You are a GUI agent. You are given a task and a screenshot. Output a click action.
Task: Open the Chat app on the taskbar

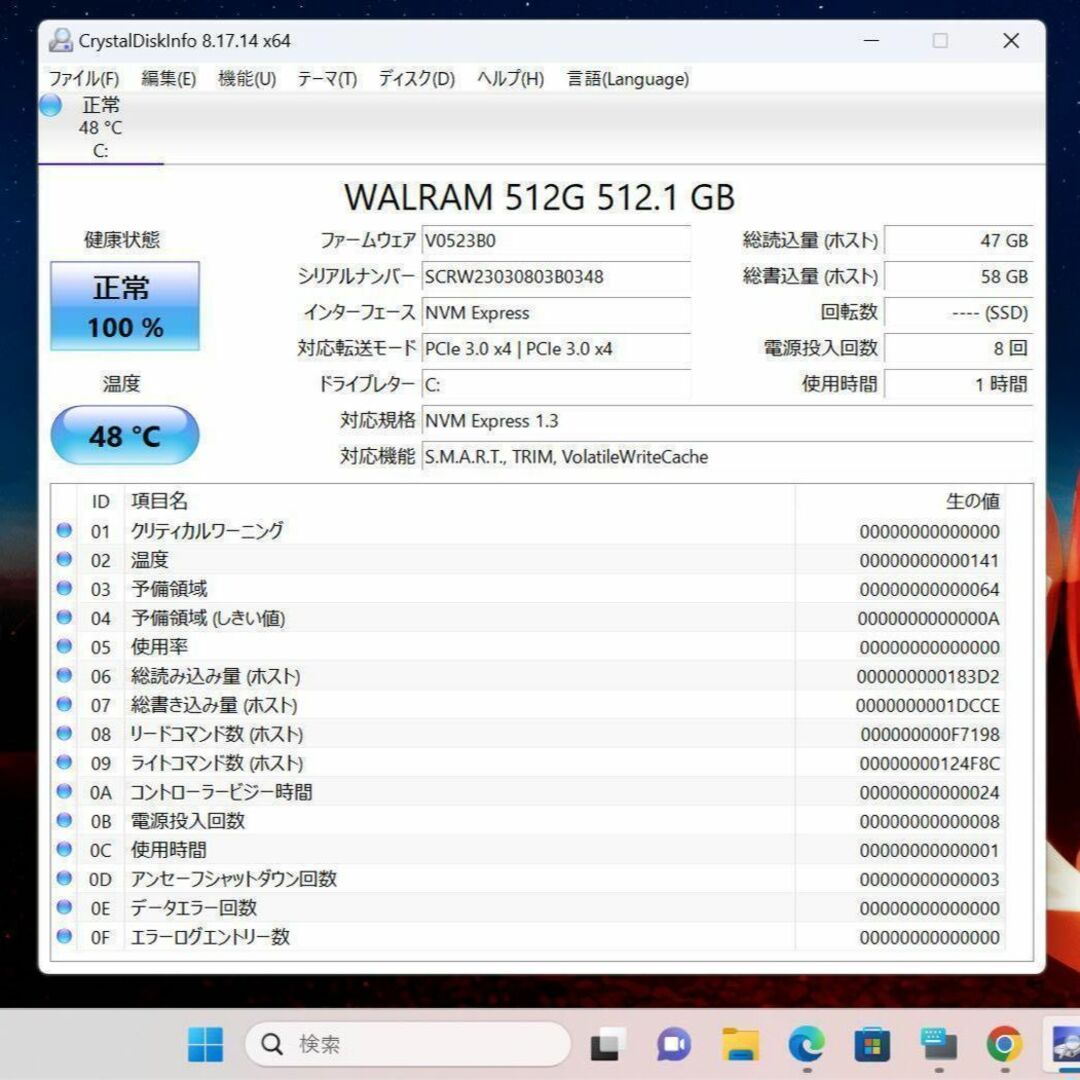[x=673, y=1044]
